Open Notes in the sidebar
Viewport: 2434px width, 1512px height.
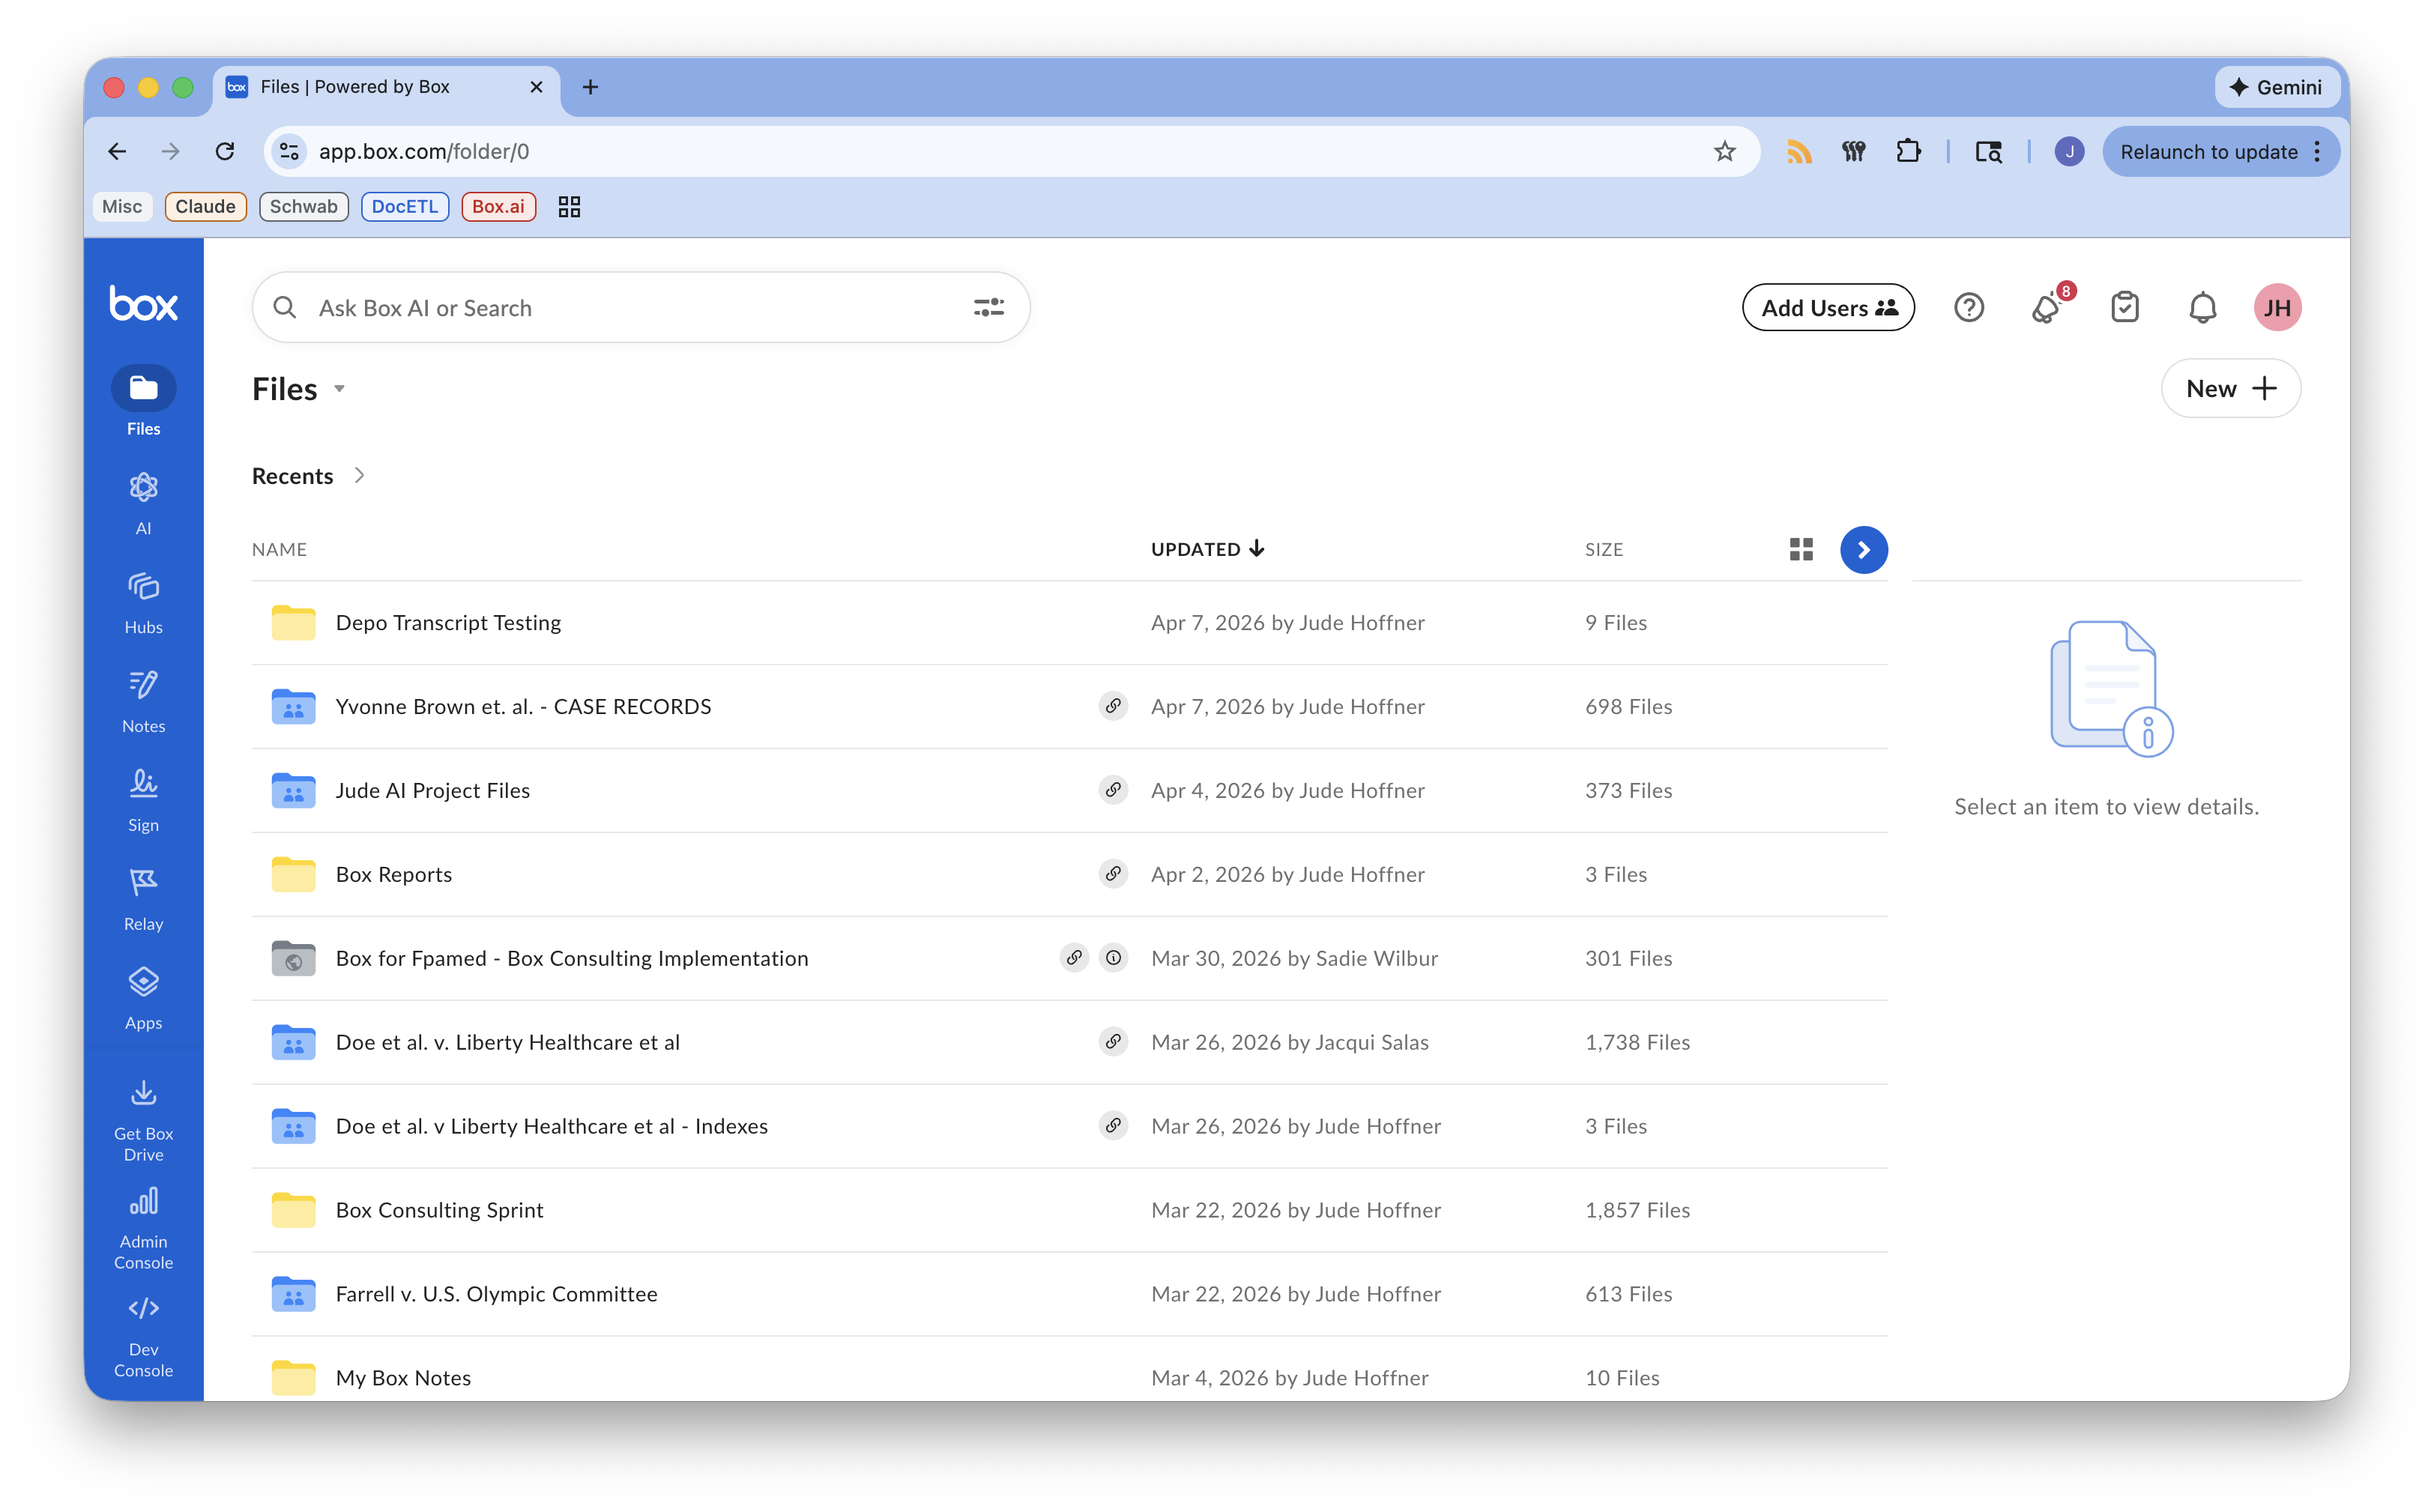pyautogui.click(x=143, y=698)
